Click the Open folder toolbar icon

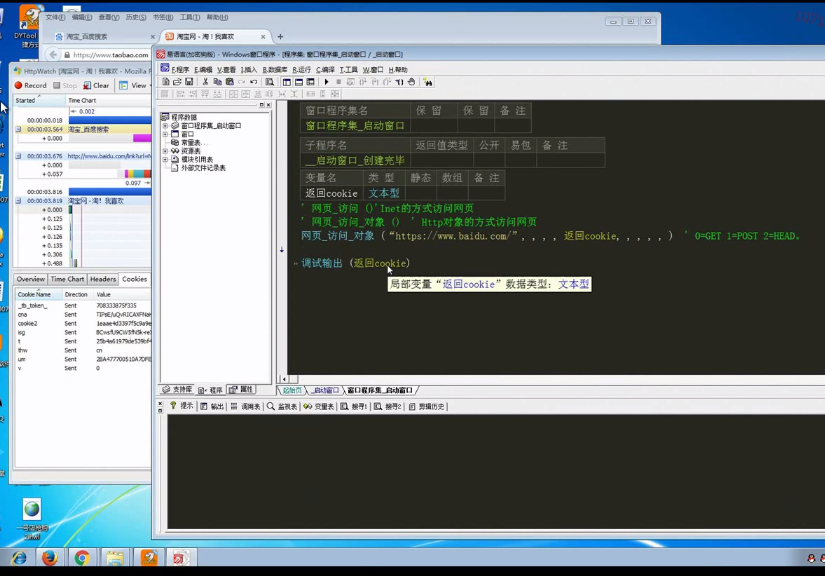177,82
